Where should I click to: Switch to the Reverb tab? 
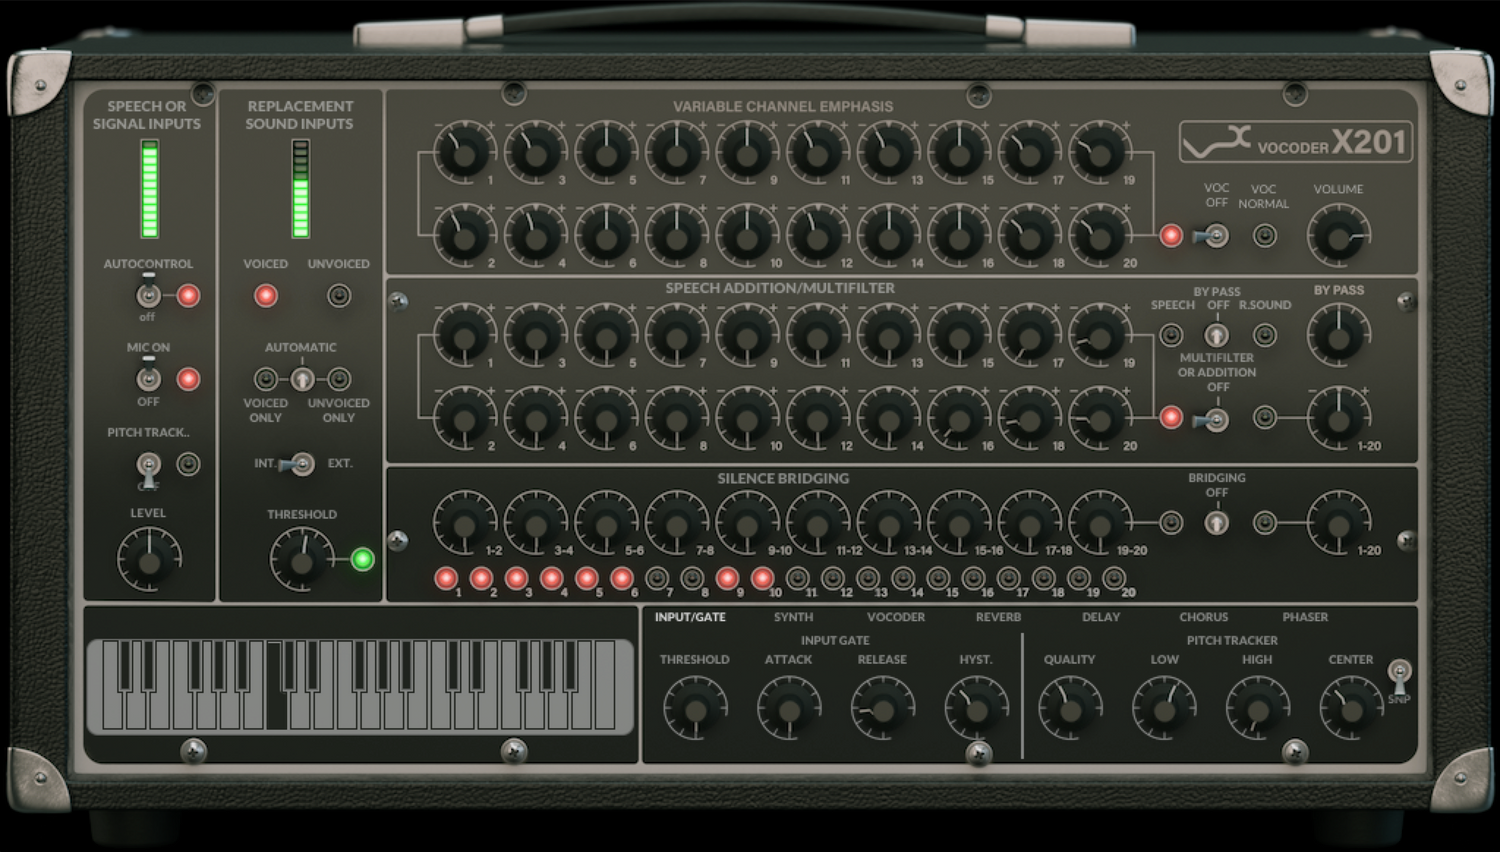(998, 617)
